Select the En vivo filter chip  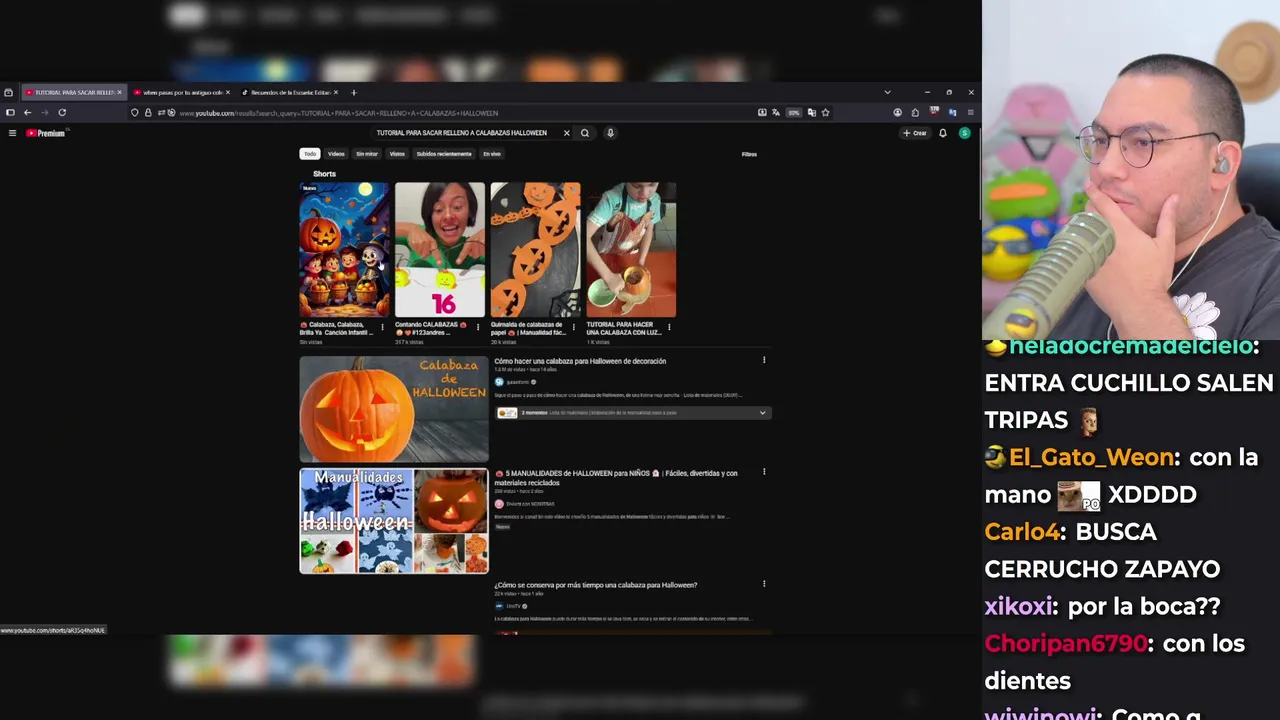(x=492, y=154)
